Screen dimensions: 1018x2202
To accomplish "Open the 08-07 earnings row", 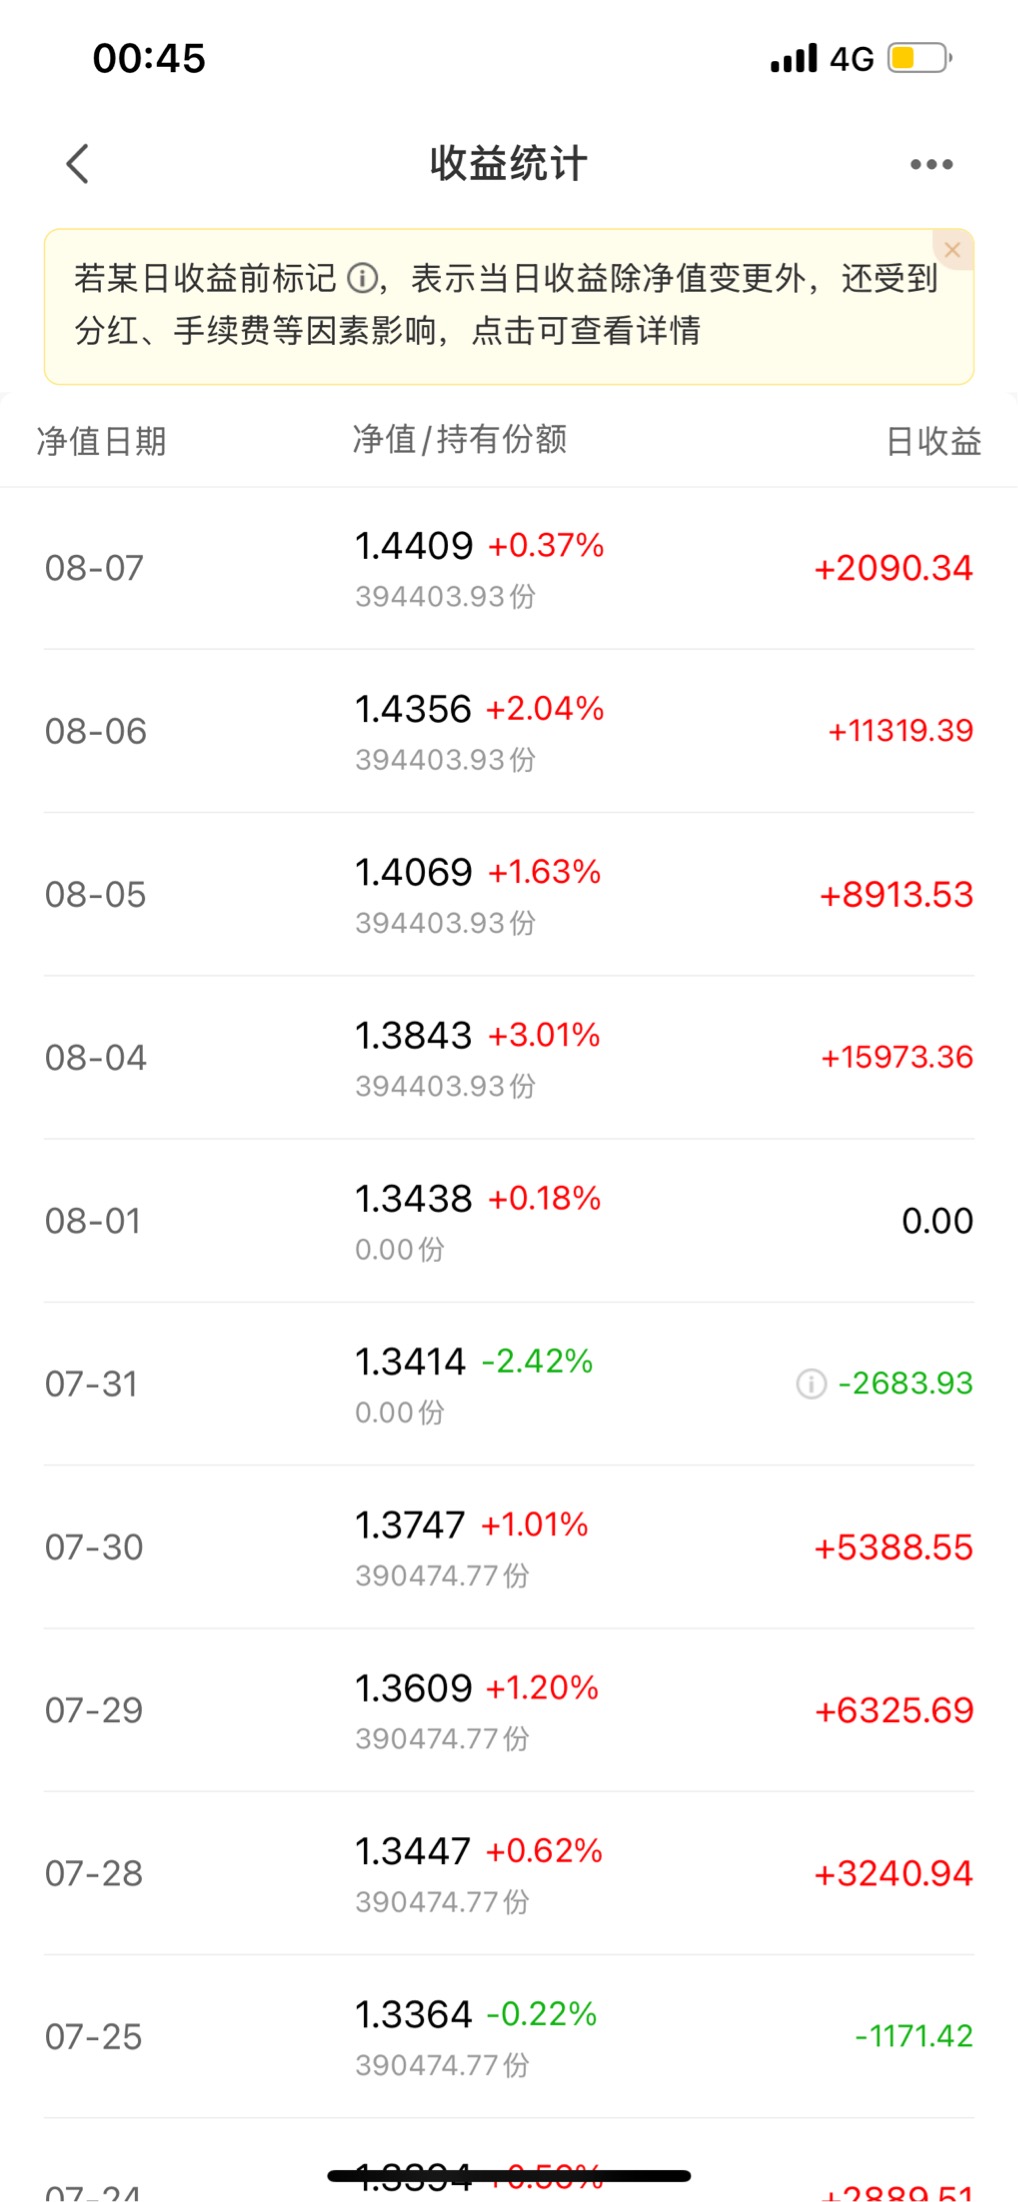I will click(509, 568).
